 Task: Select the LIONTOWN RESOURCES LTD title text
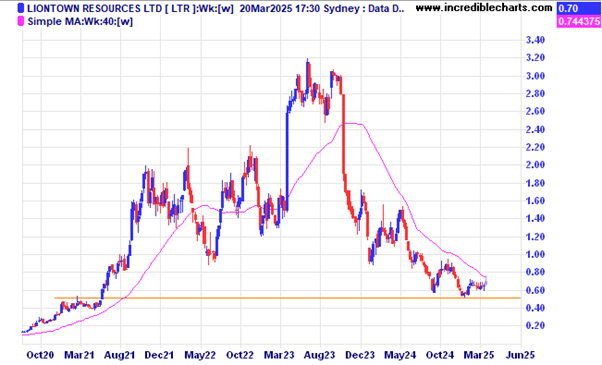pos(94,8)
